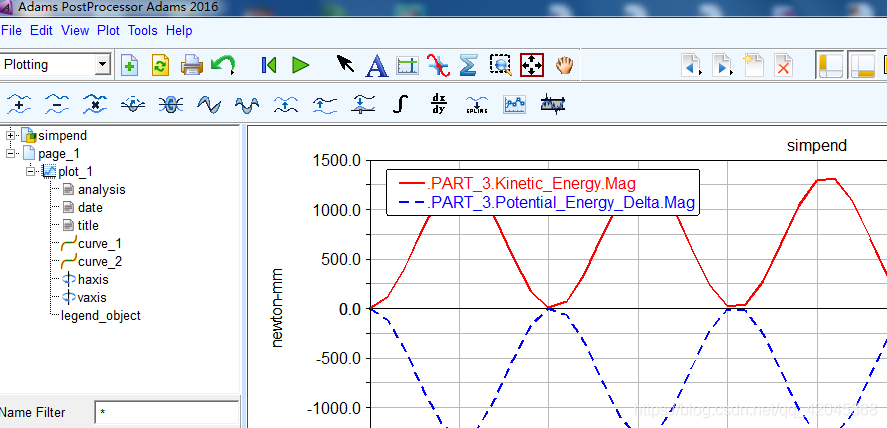
Task: Select curve_1 in the tree
Action: (99, 244)
